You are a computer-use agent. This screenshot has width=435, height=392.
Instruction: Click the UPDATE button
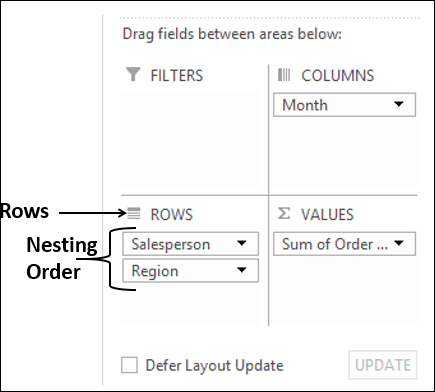click(383, 365)
